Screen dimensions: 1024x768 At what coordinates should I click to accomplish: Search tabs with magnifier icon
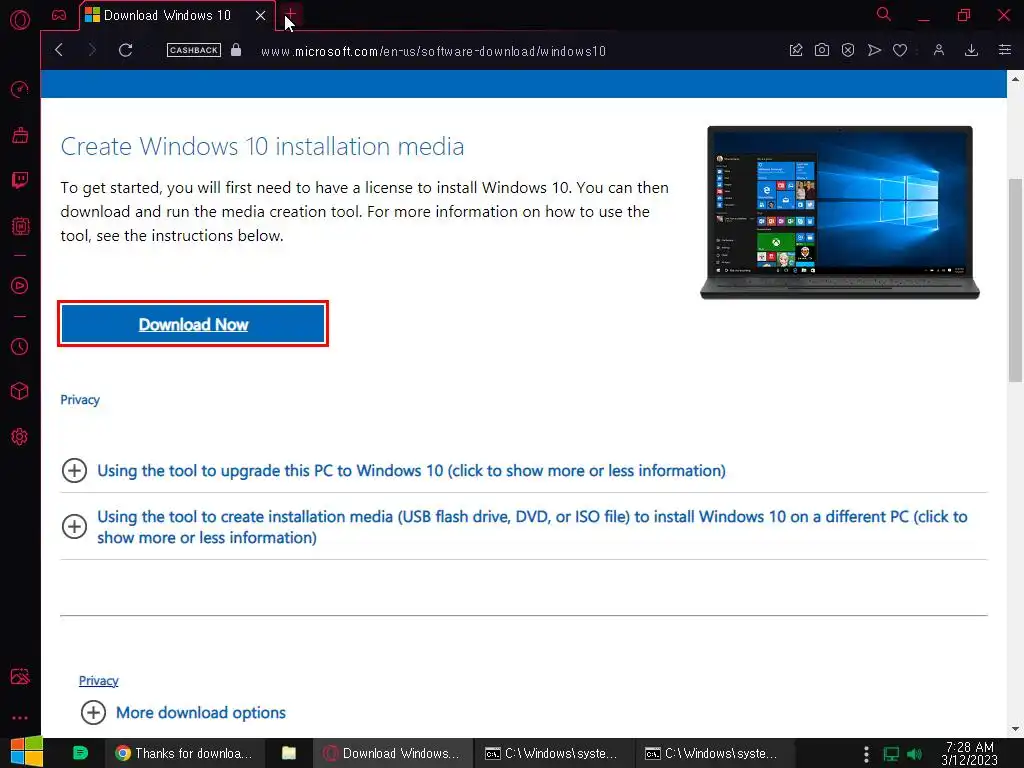coord(884,14)
